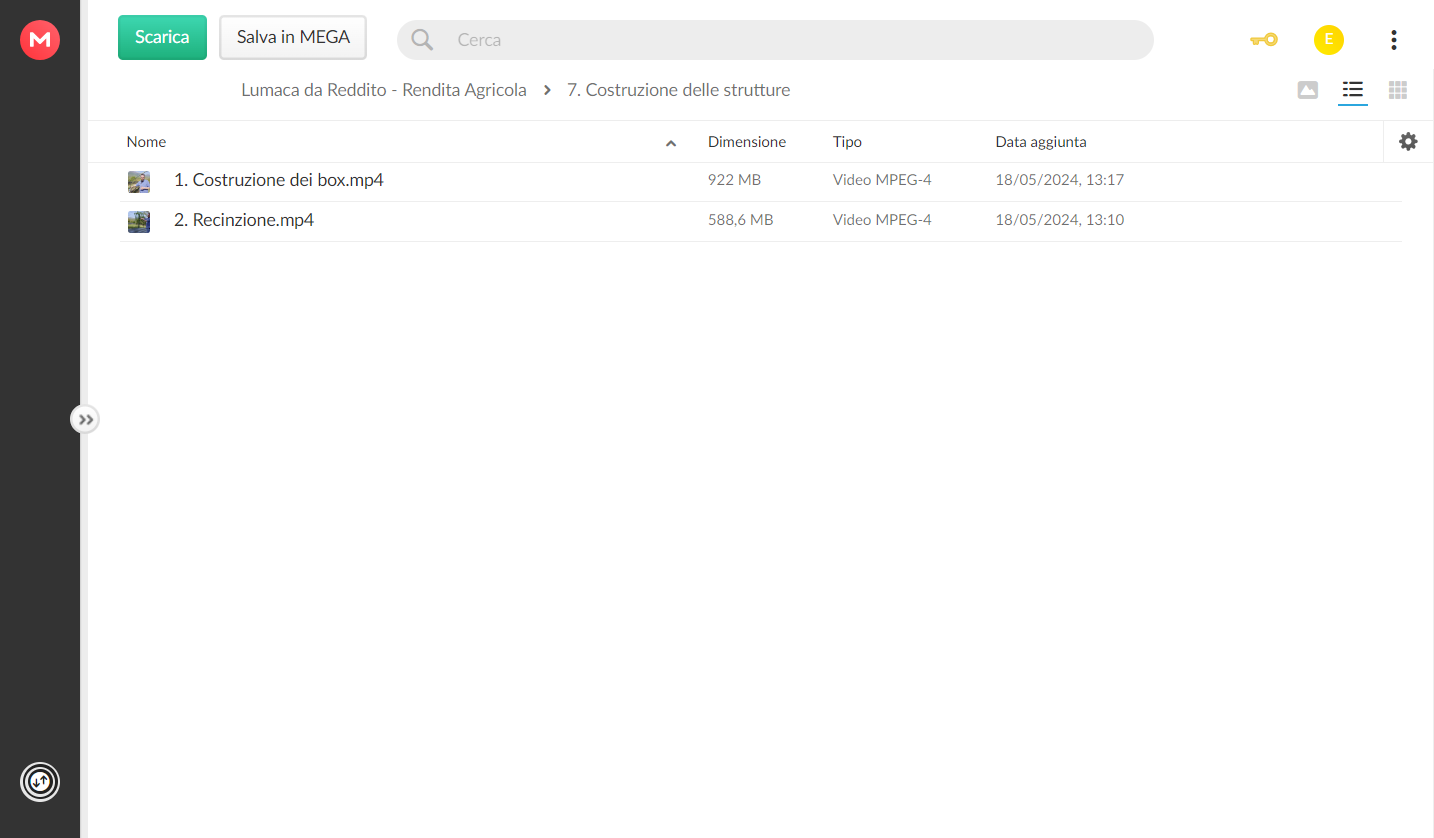Click the Salva in MEGA button
This screenshot has height=838, width=1434.
[293, 38]
